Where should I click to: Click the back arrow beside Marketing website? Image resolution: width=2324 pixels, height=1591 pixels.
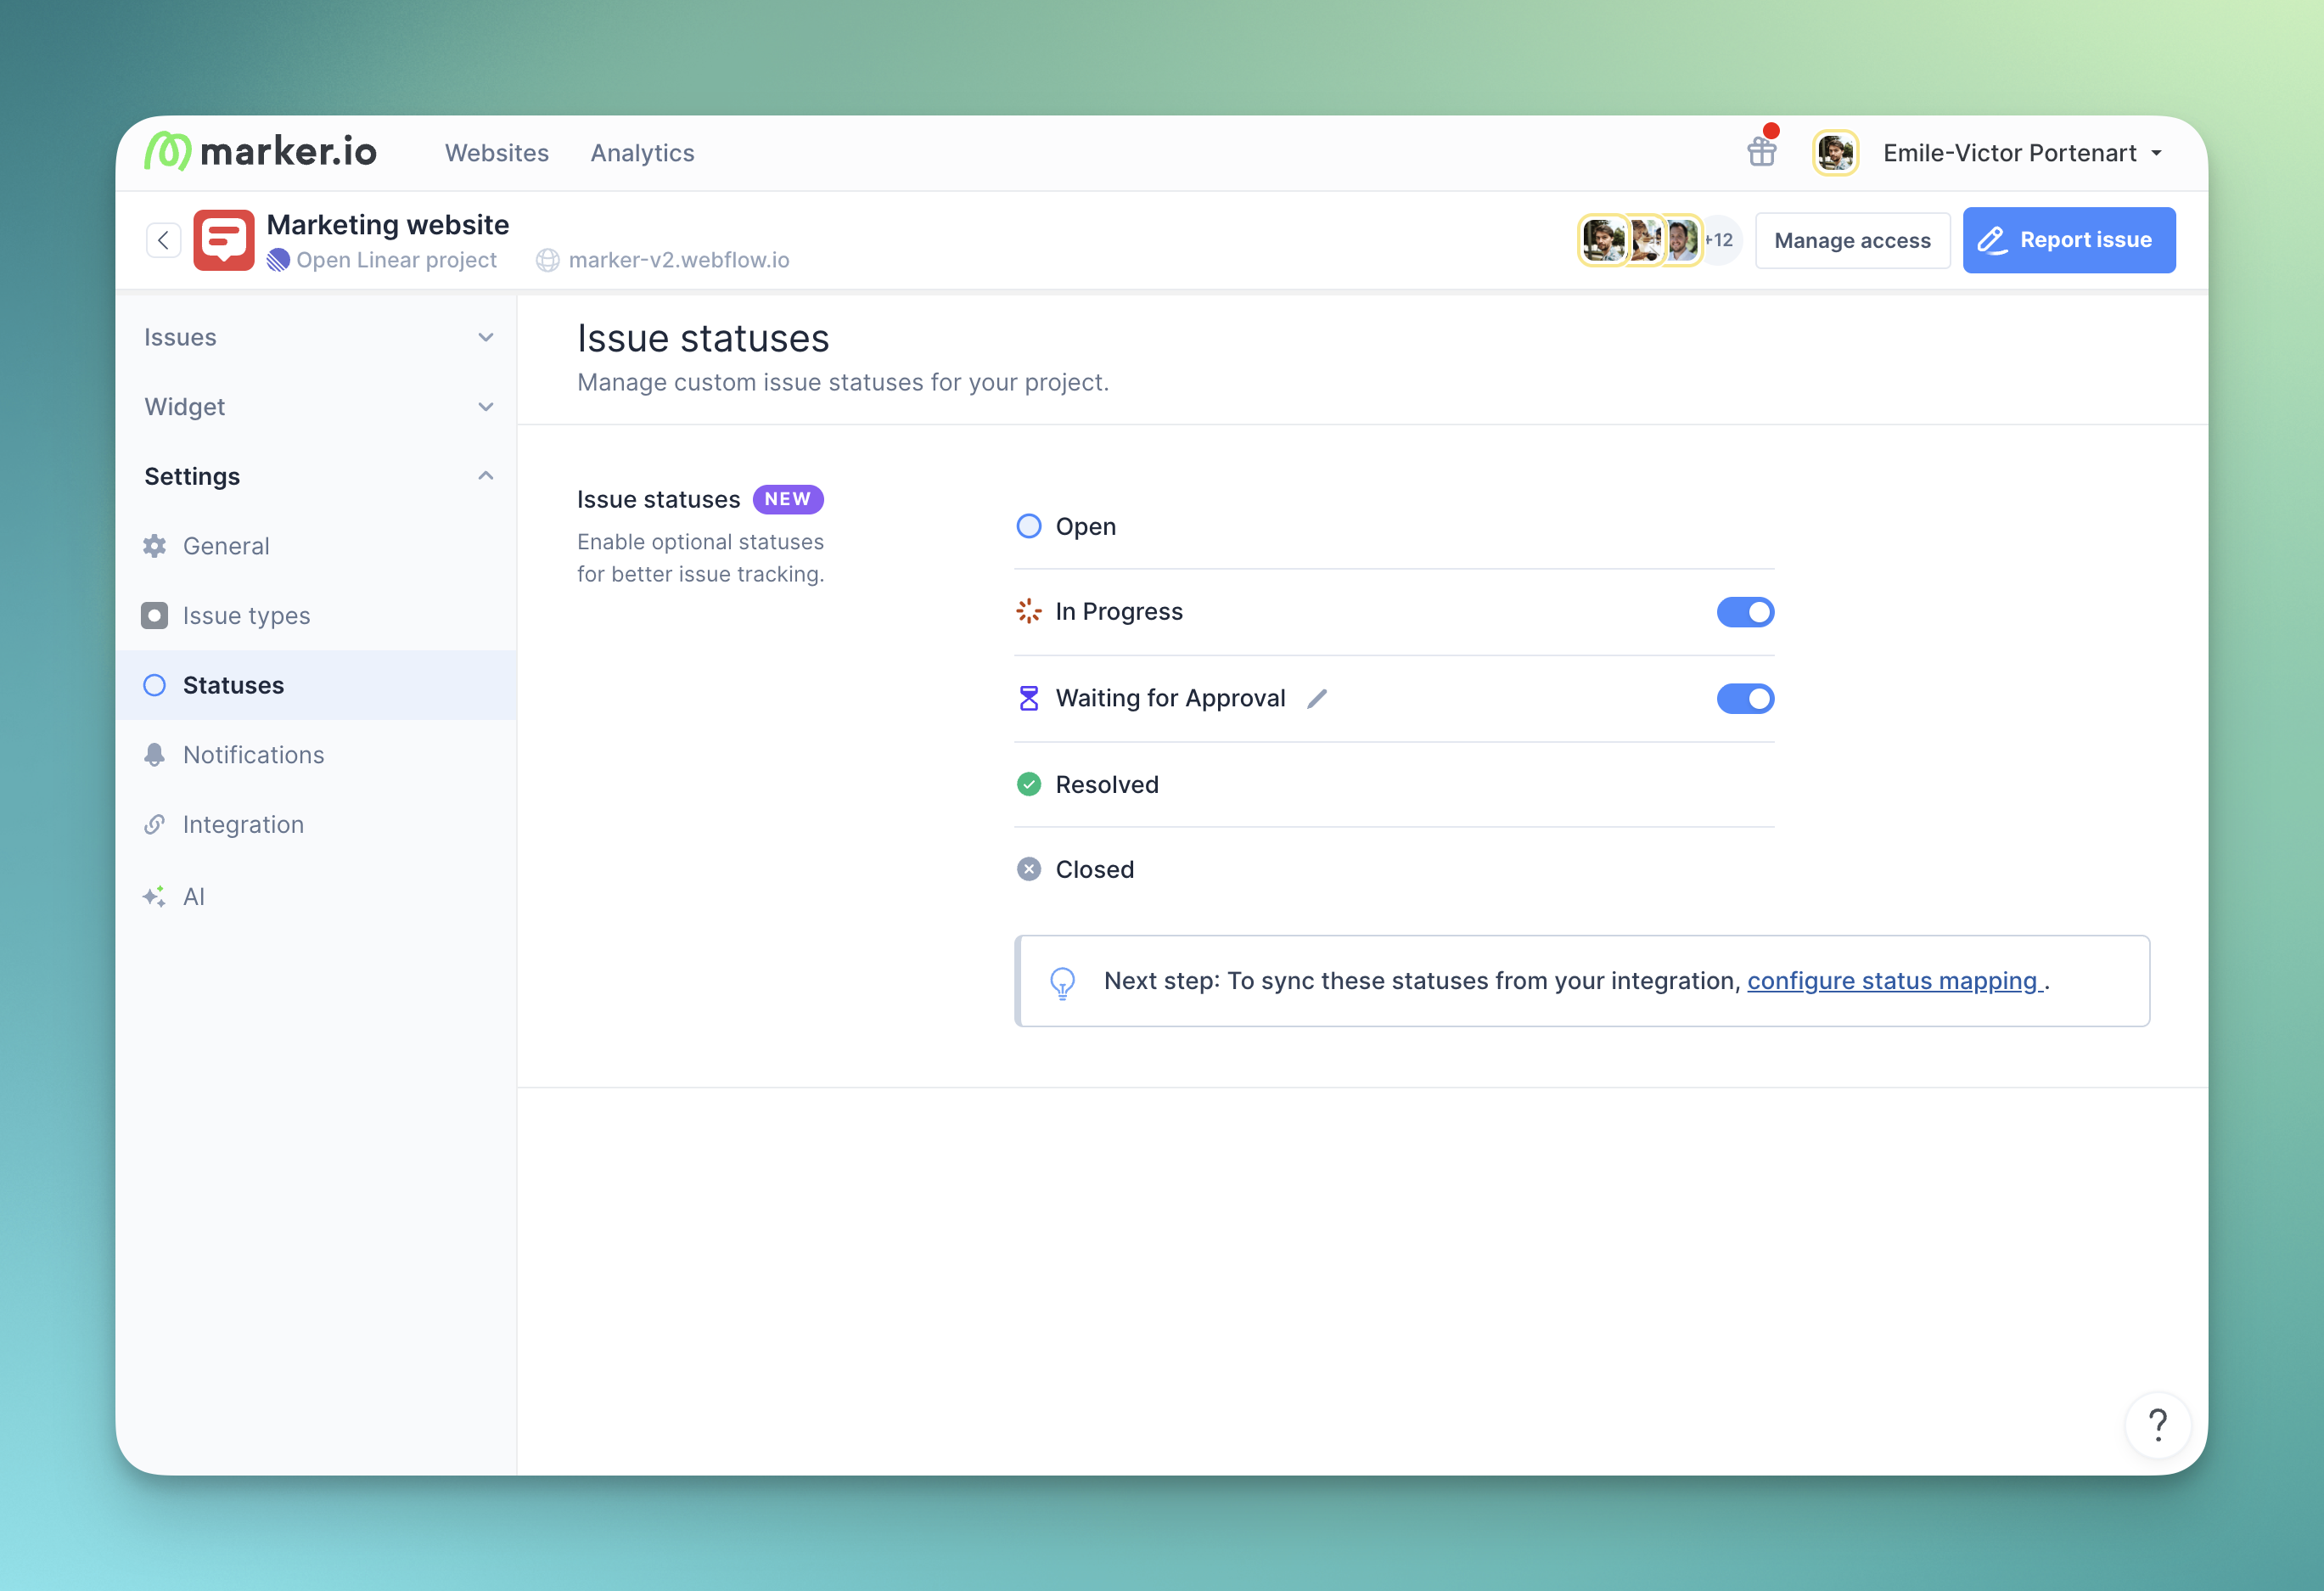tap(163, 240)
